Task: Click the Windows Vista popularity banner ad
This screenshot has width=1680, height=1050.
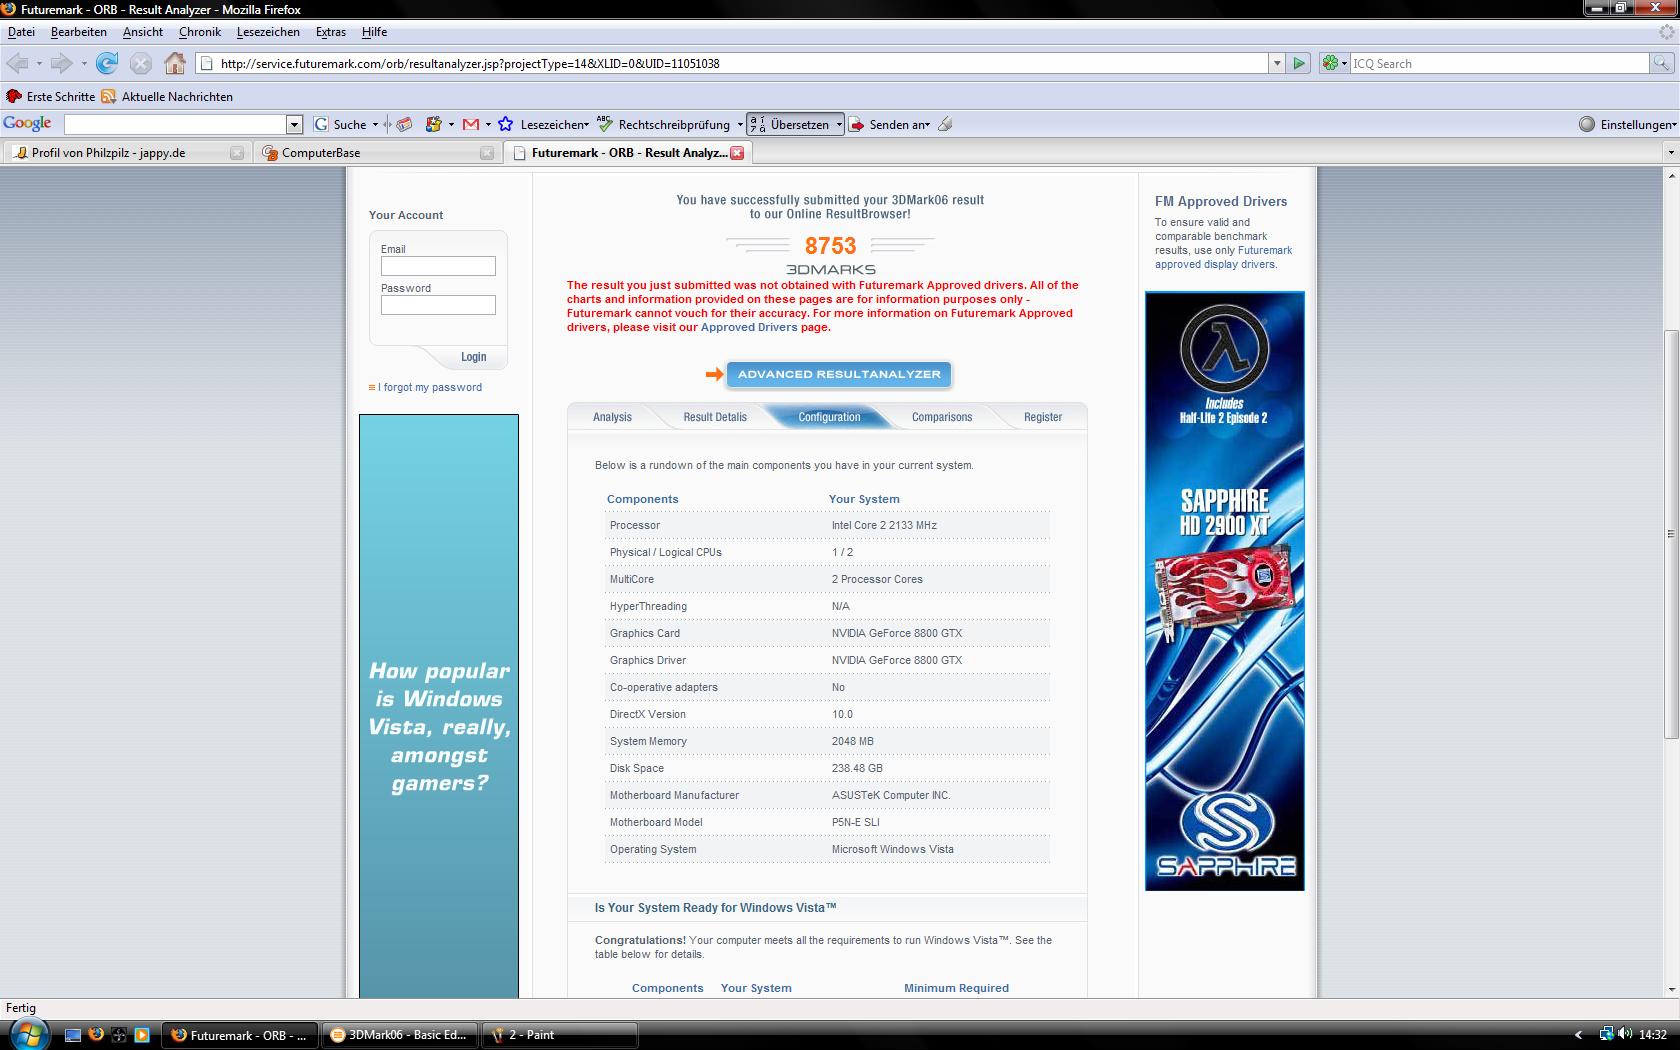Action: click(x=439, y=706)
